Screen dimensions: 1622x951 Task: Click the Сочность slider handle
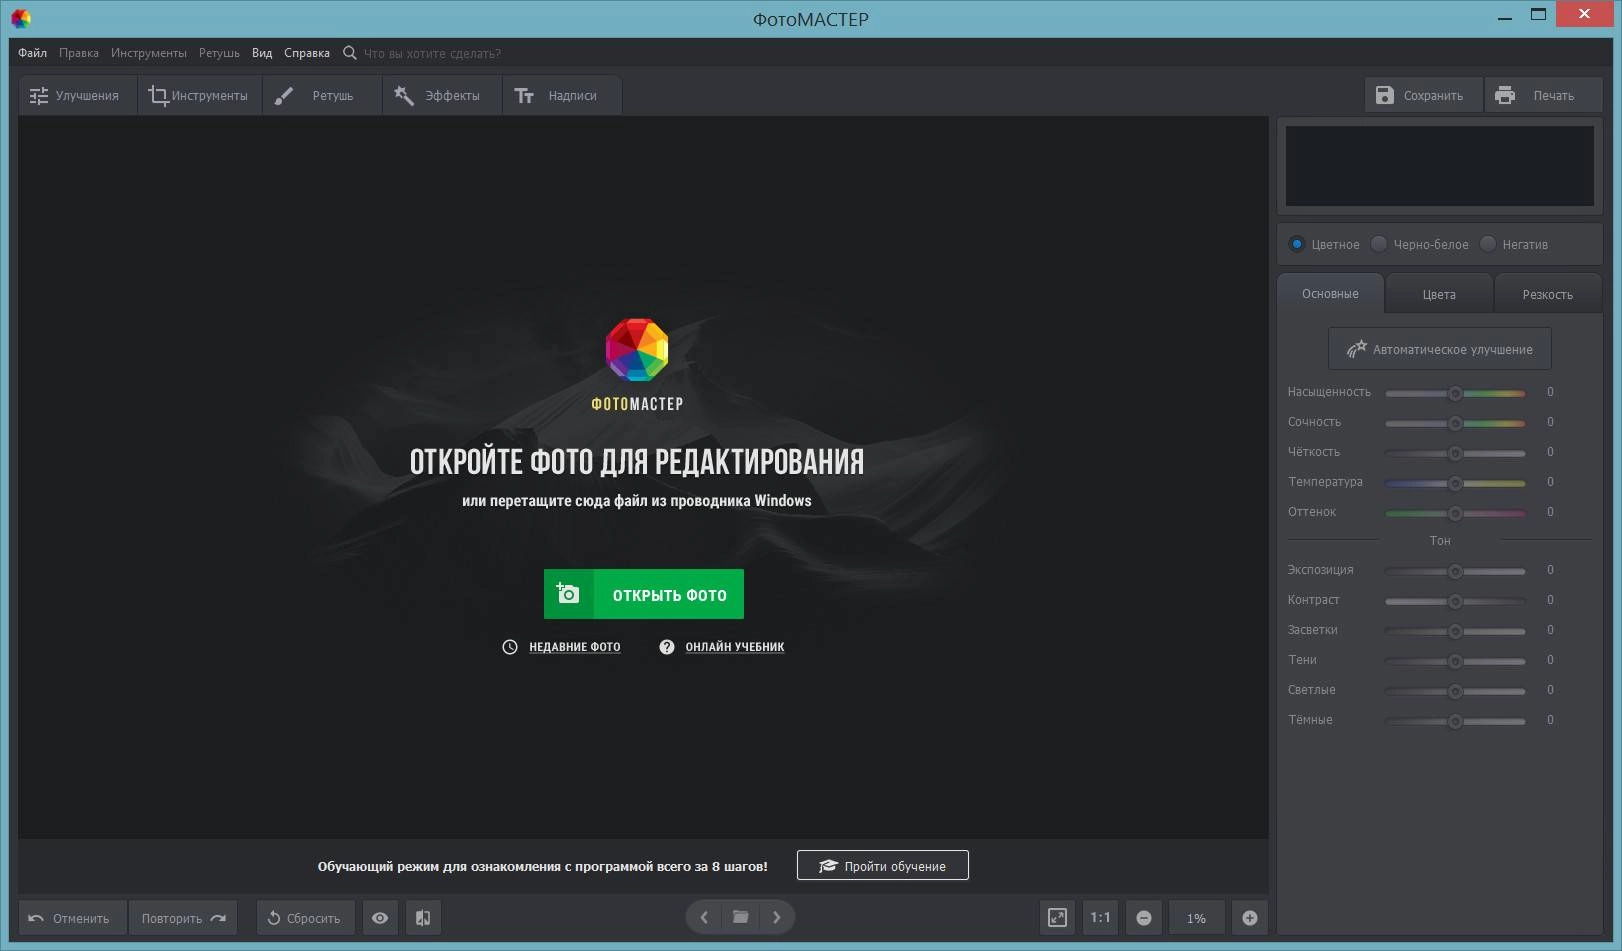click(1455, 423)
